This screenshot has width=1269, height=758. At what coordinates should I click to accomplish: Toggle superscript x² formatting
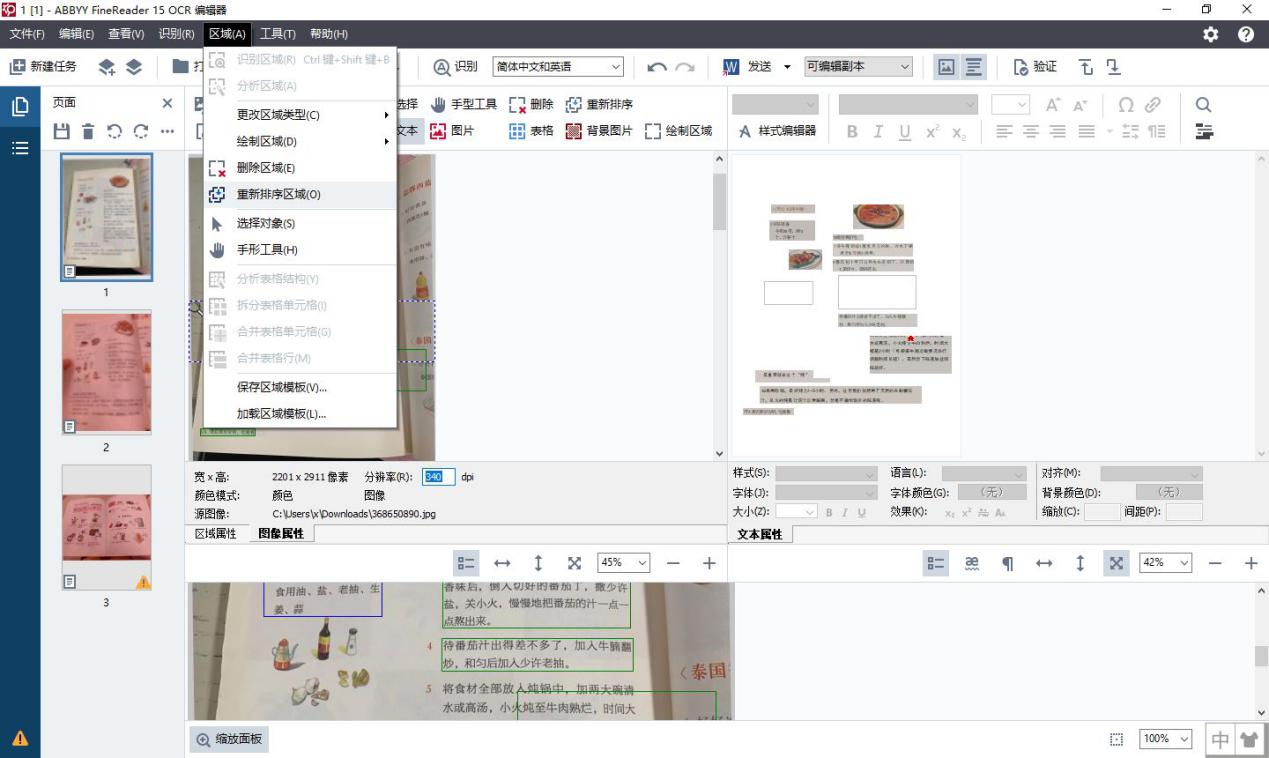[x=932, y=132]
